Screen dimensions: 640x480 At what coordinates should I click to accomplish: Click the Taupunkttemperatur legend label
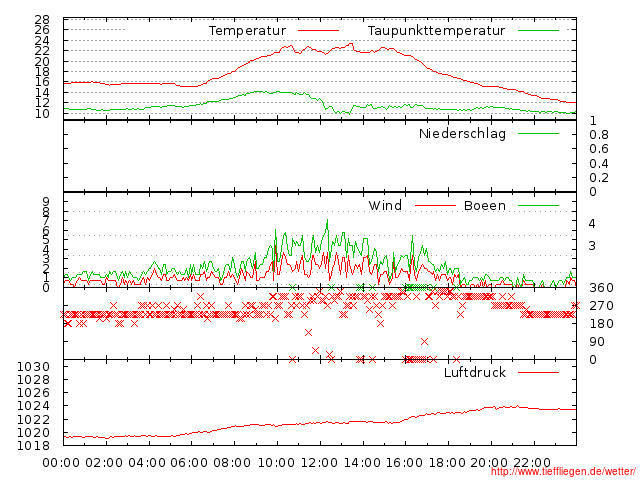(436, 31)
